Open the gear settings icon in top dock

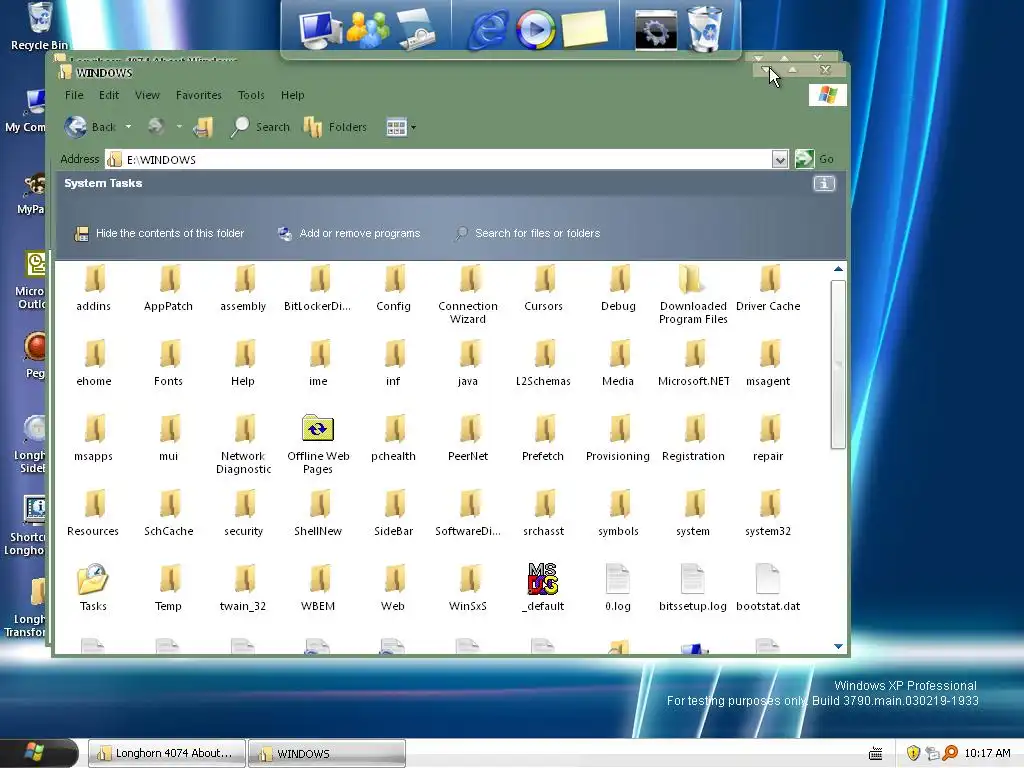656,29
